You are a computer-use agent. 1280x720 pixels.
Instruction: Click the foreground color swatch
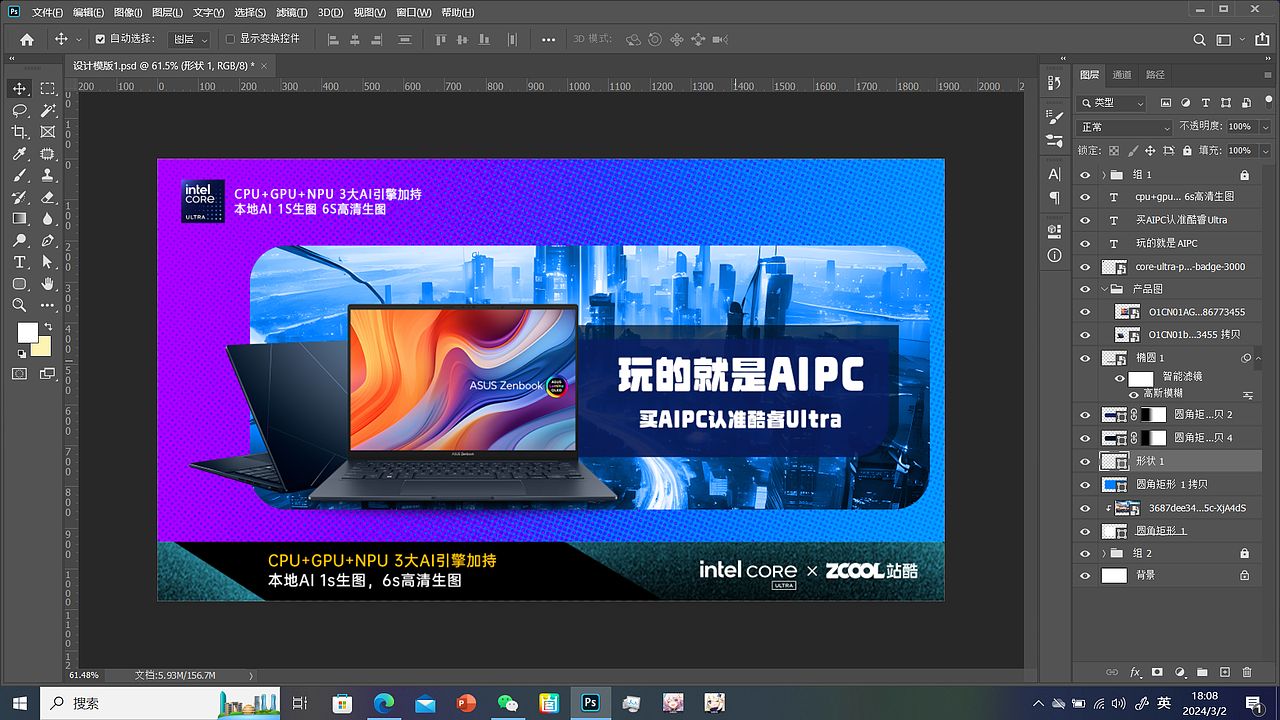[27, 333]
